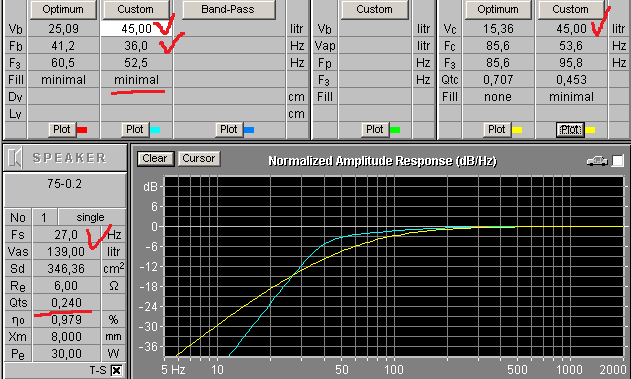Click Custom button in the Vap/Fp panel
This screenshot has height=379, width=631.
(x=374, y=9)
